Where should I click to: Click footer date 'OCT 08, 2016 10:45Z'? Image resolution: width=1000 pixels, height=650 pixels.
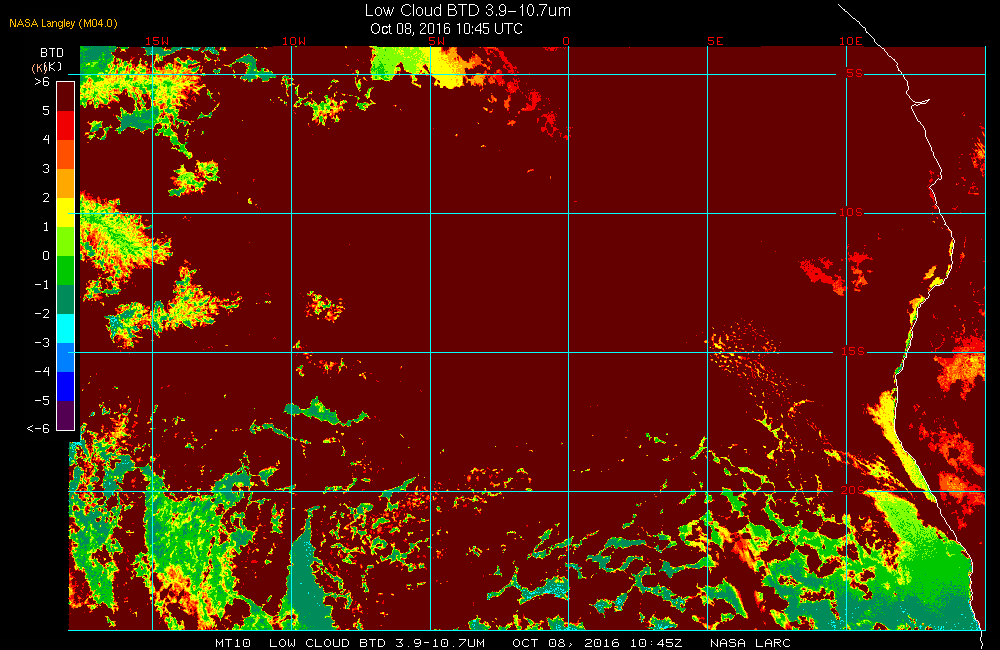coord(598,643)
